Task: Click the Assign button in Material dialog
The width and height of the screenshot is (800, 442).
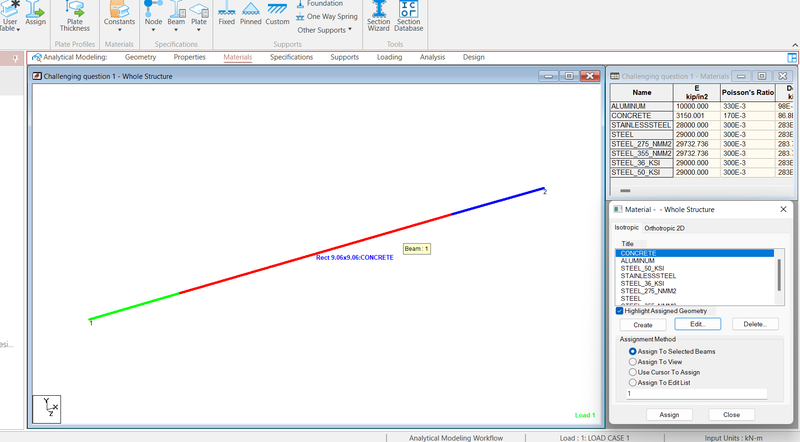Action: (669, 414)
